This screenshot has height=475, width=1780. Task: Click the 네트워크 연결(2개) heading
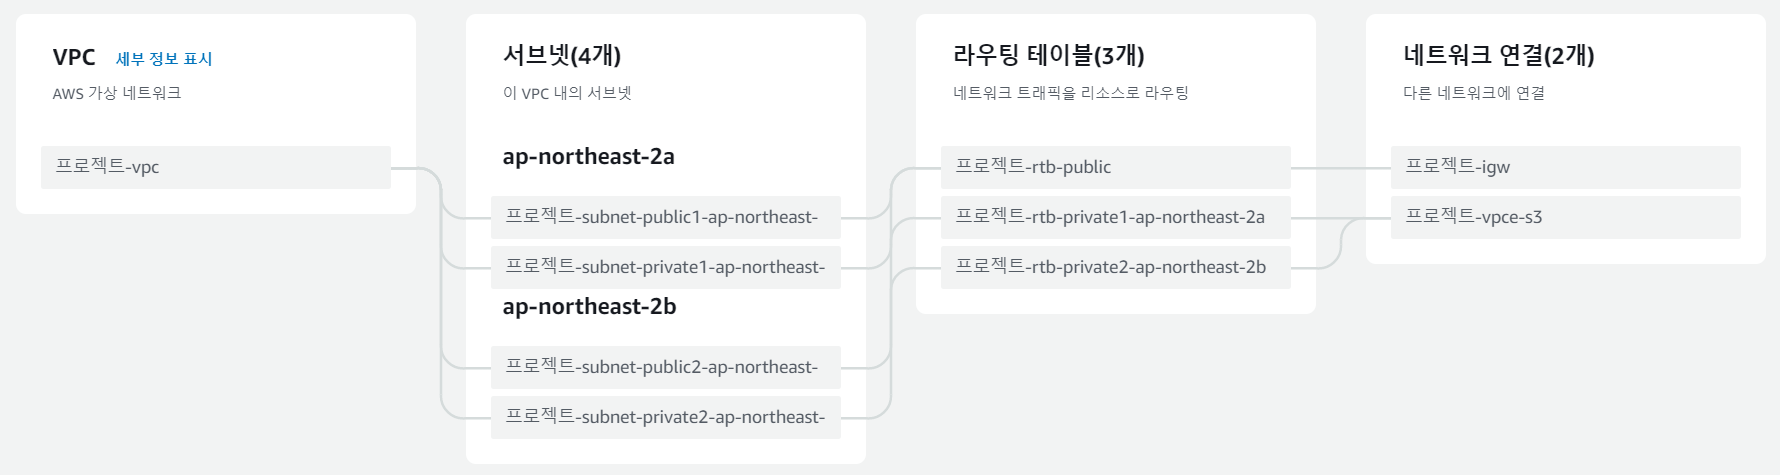coord(1498,55)
